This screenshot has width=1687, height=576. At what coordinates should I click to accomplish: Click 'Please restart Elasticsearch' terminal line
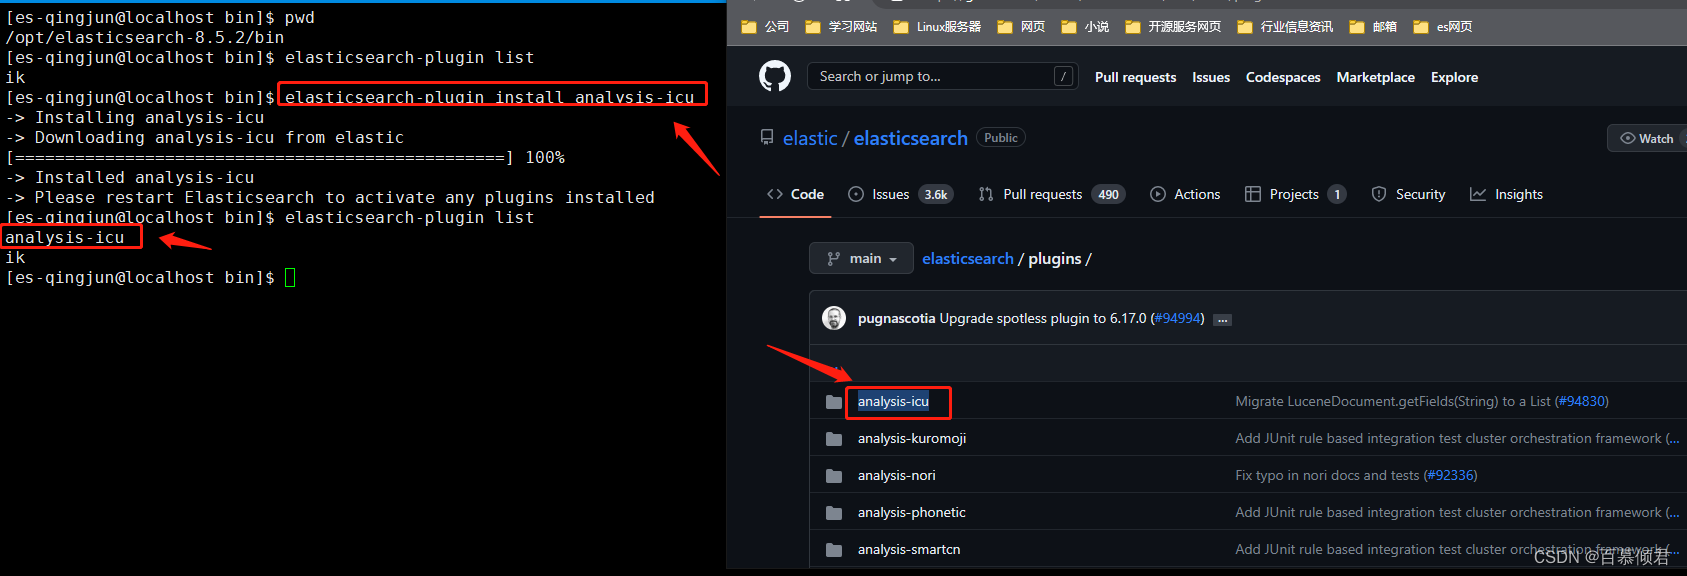coord(330,197)
